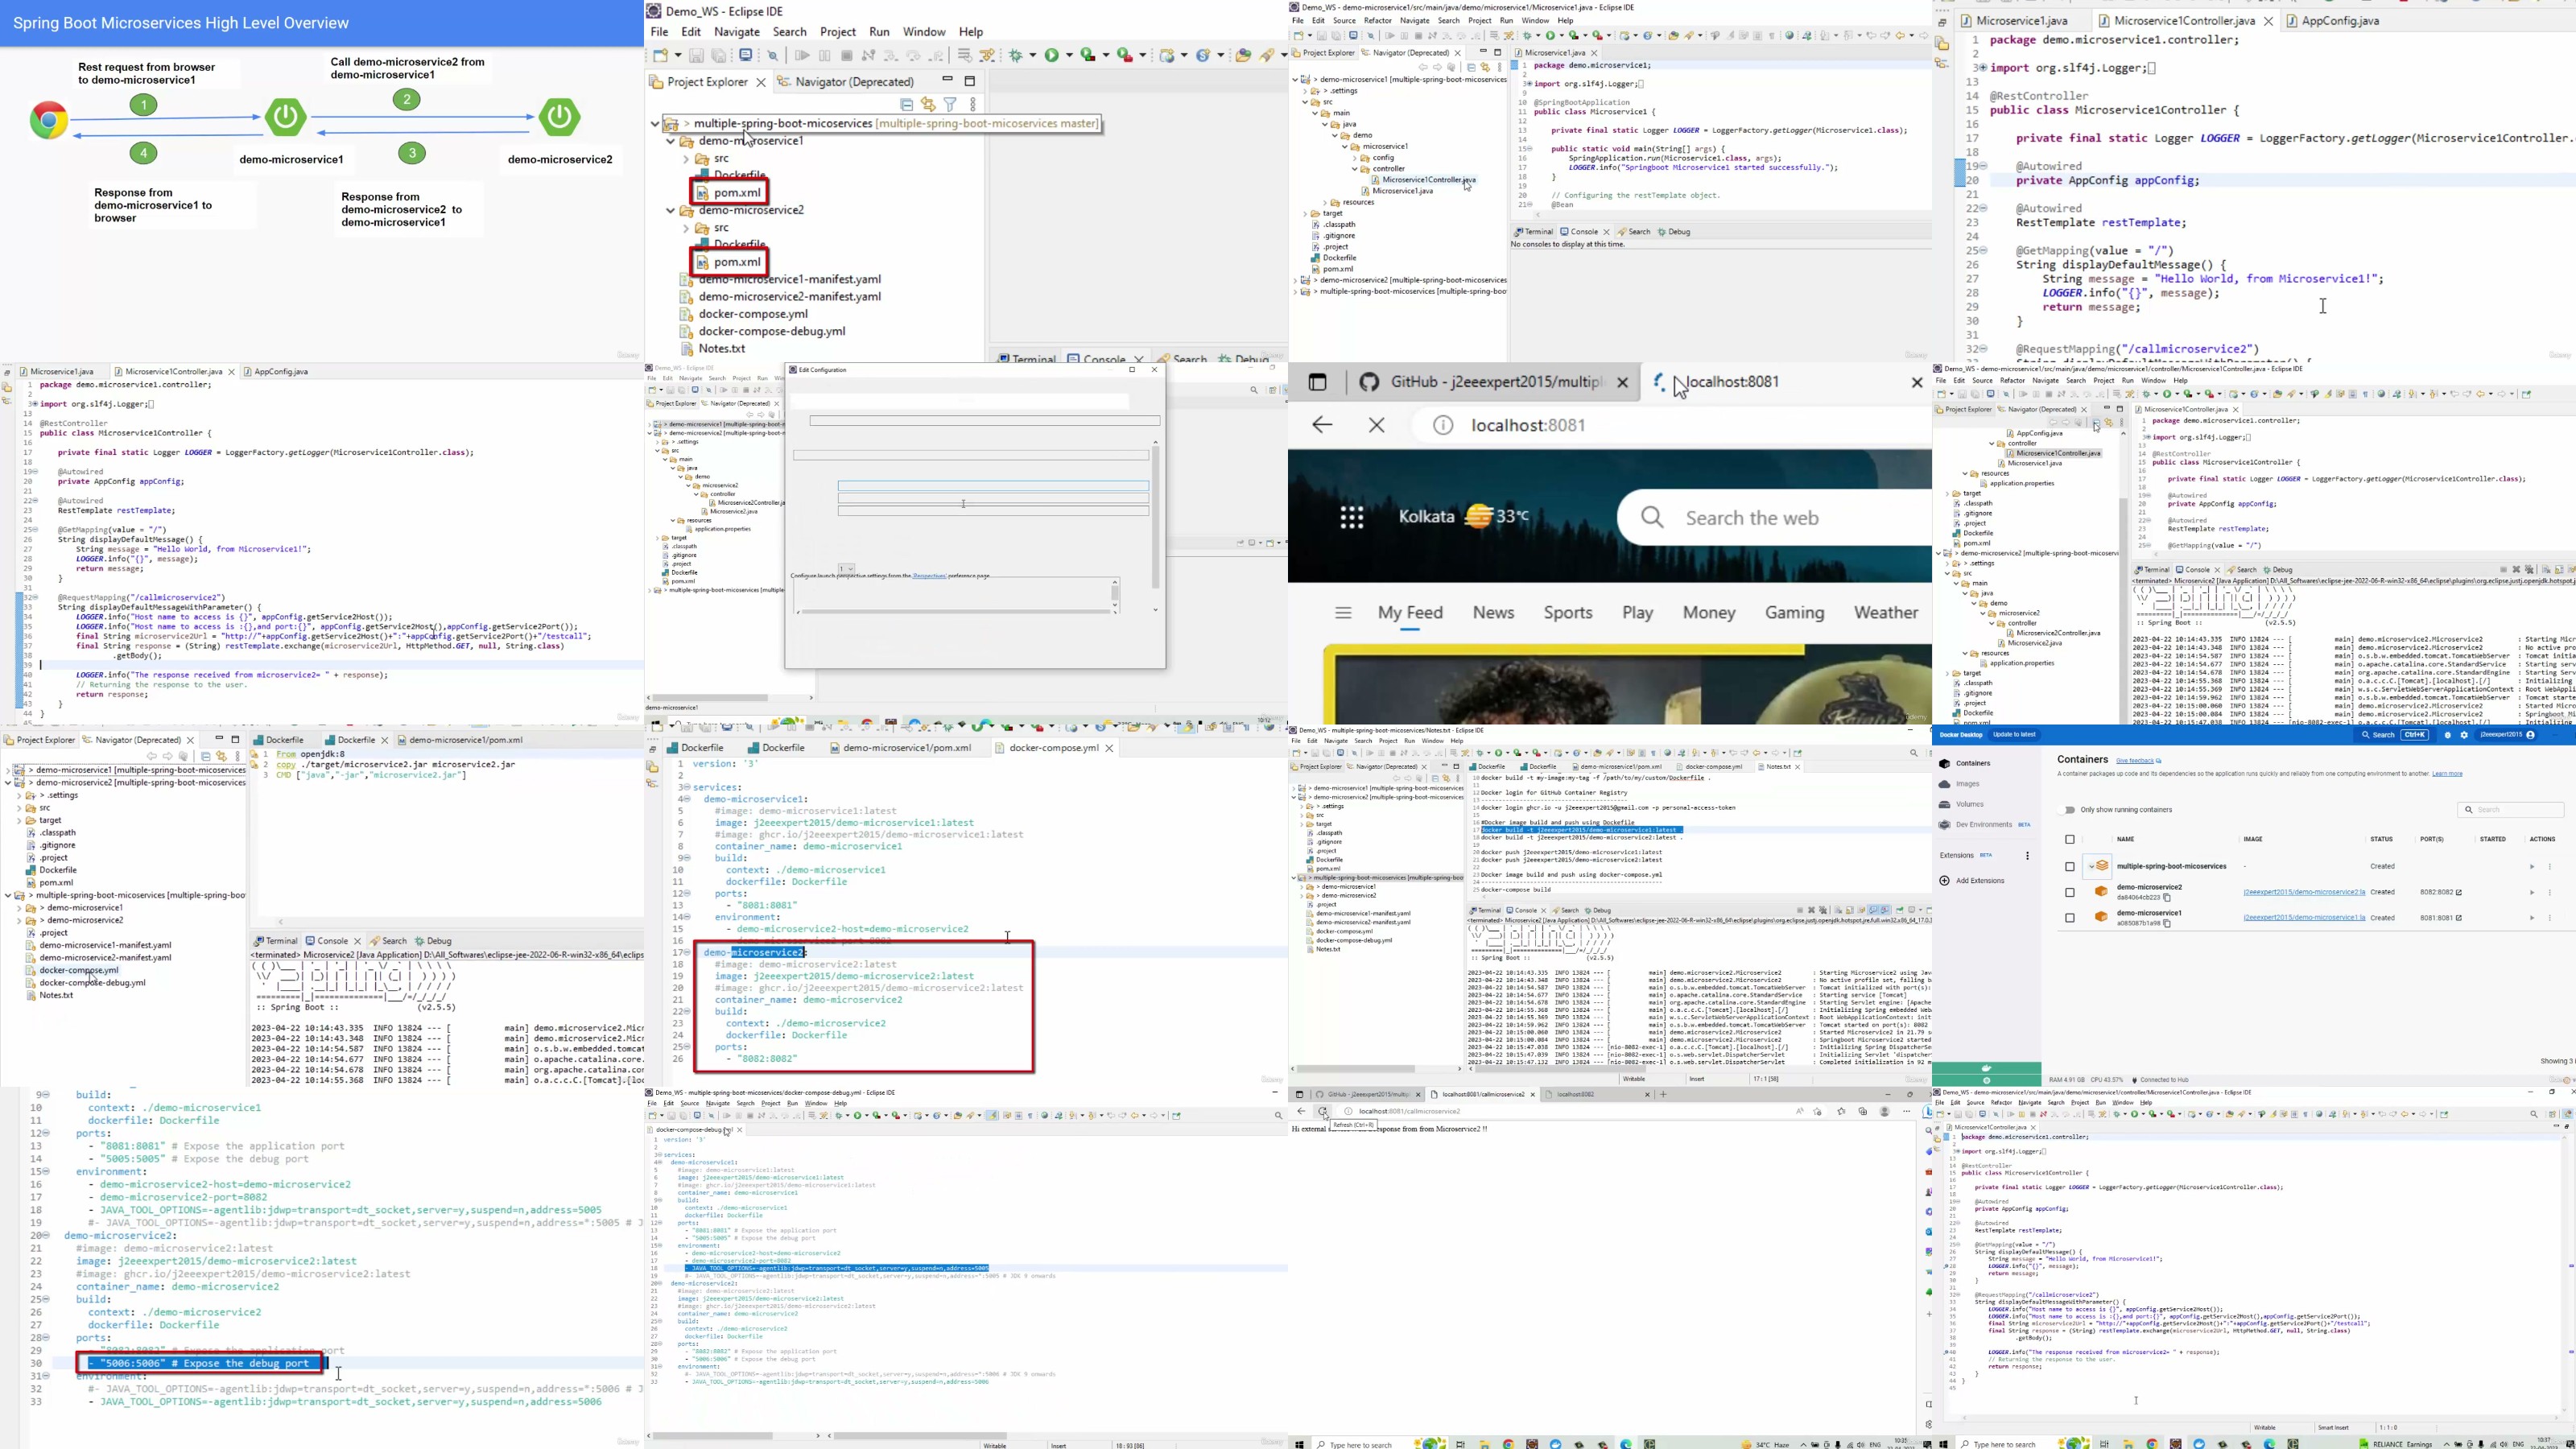Image resolution: width=2576 pixels, height=1449 pixels.
Task: Copy container ID da84064cb223 in Docker Desktop
Action: click(x=2167, y=898)
